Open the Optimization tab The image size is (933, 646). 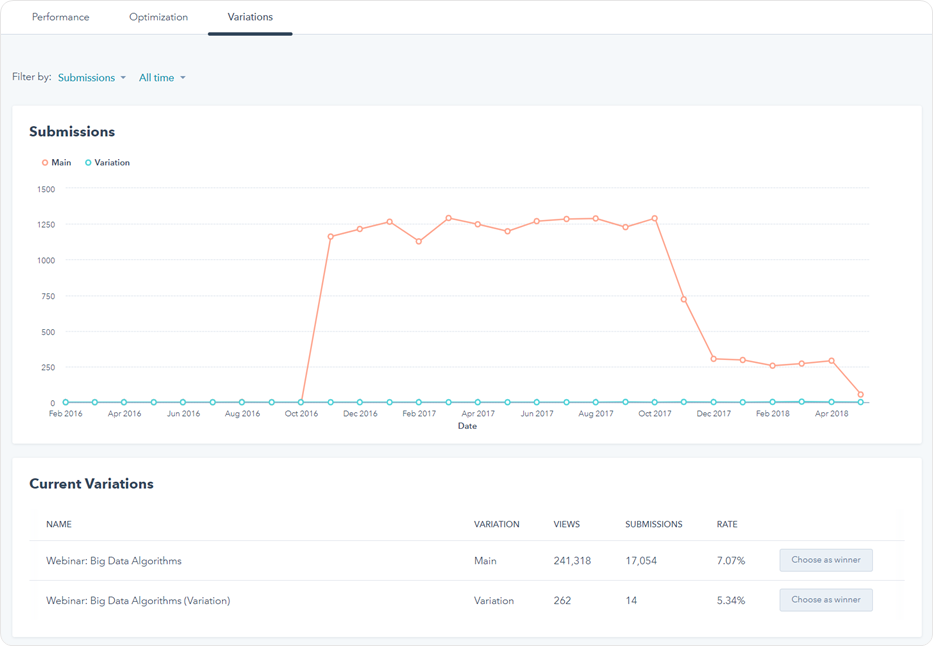coord(158,17)
